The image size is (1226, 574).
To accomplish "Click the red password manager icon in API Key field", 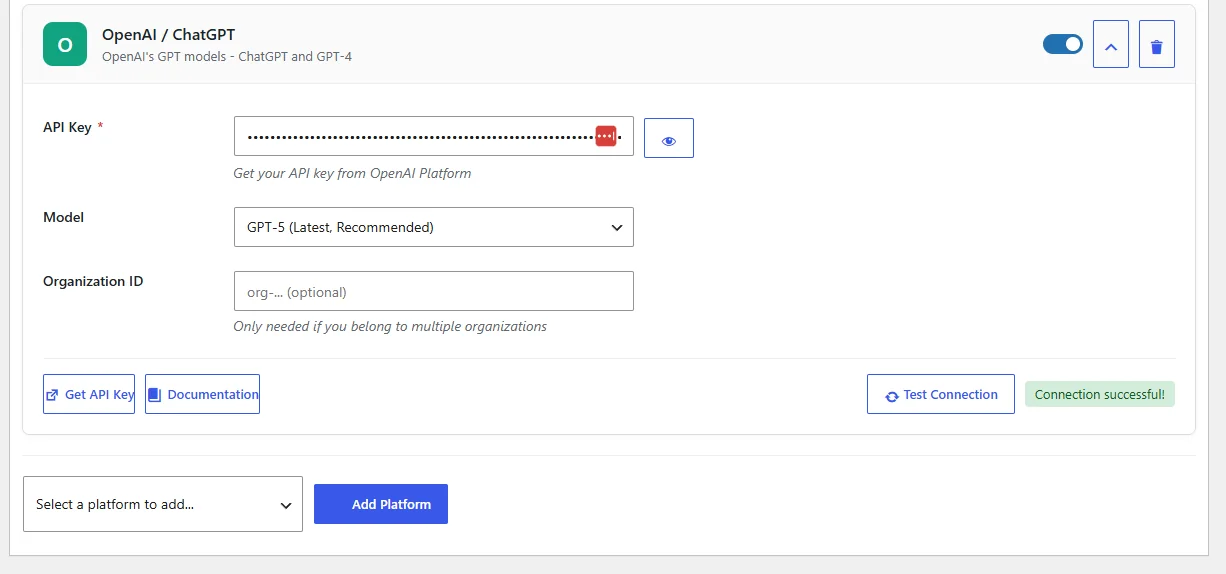I will (x=606, y=136).
